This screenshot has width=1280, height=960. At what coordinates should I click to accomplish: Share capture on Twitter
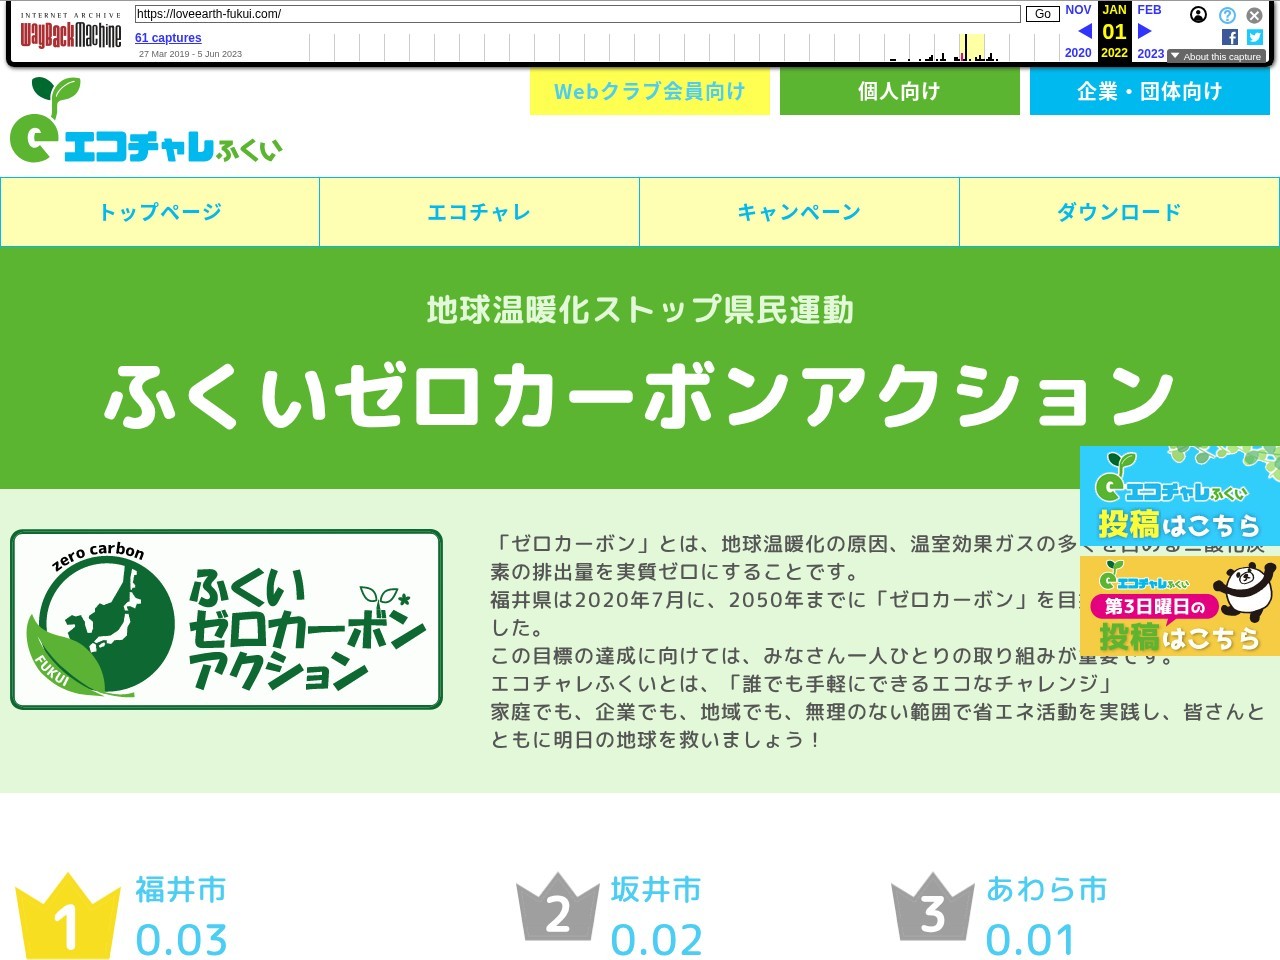point(1255,37)
